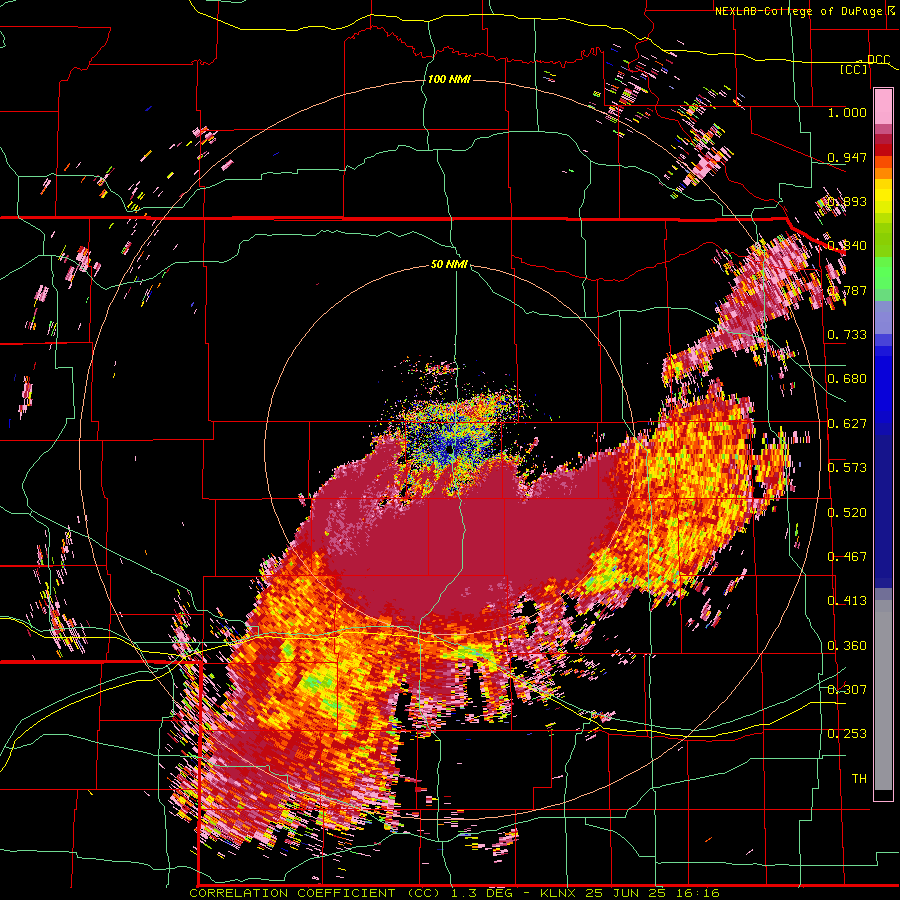Click the 0.893 color scale value

847,201
